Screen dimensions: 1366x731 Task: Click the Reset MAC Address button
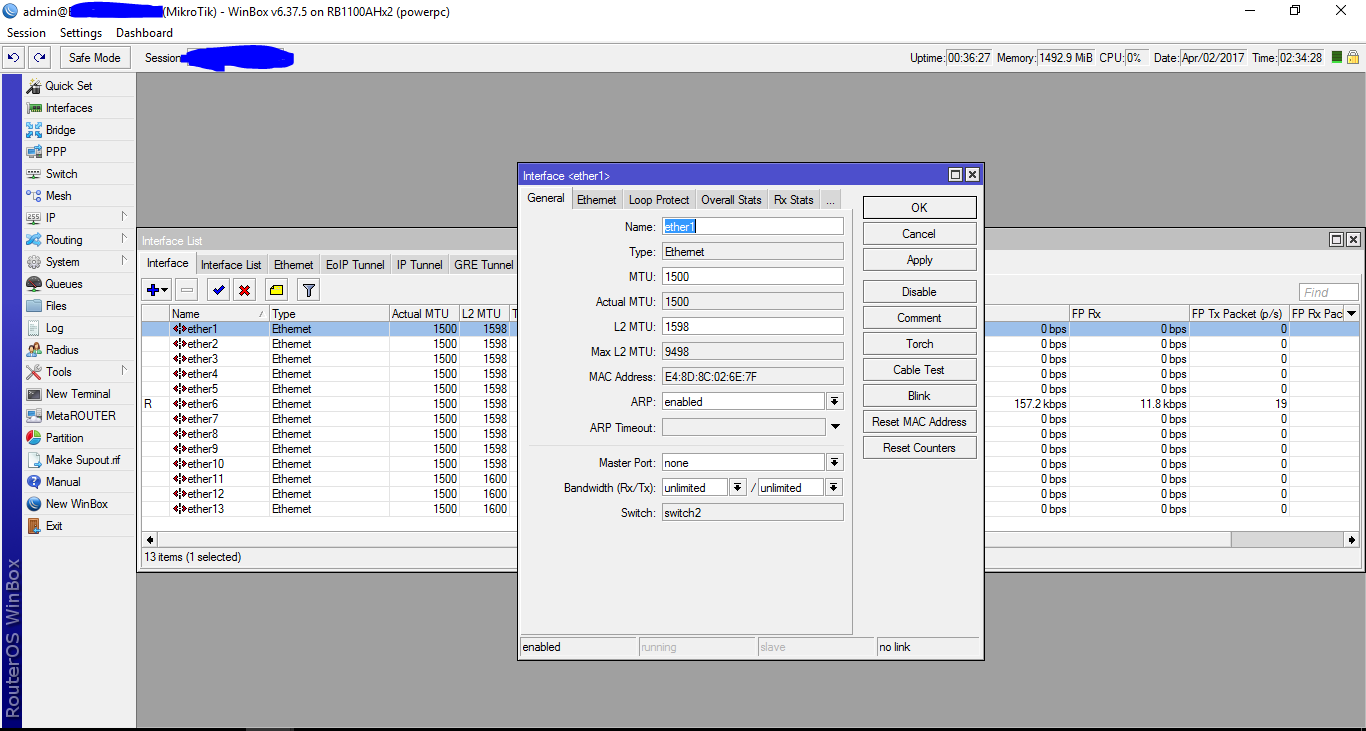click(919, 422)
